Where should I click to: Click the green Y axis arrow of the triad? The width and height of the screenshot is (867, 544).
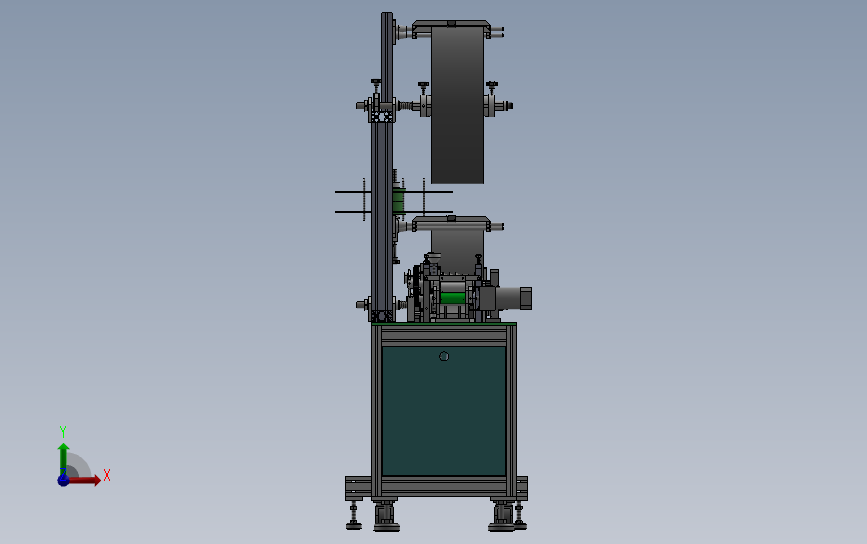pos(64,458)
